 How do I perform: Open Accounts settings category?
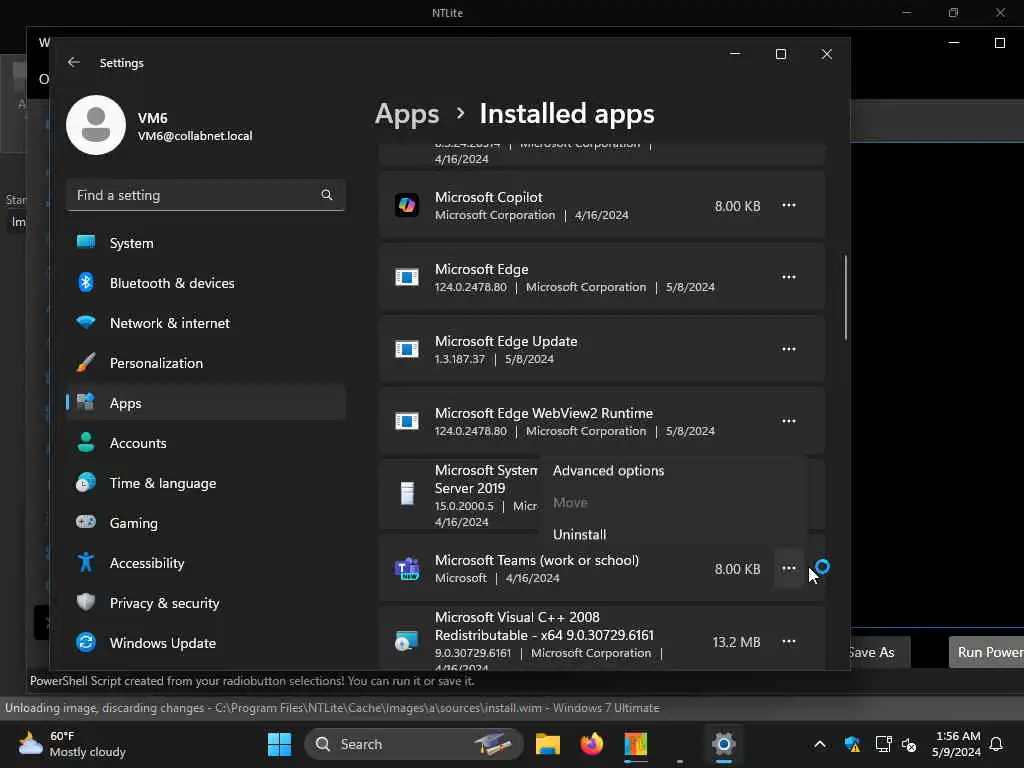206,443
